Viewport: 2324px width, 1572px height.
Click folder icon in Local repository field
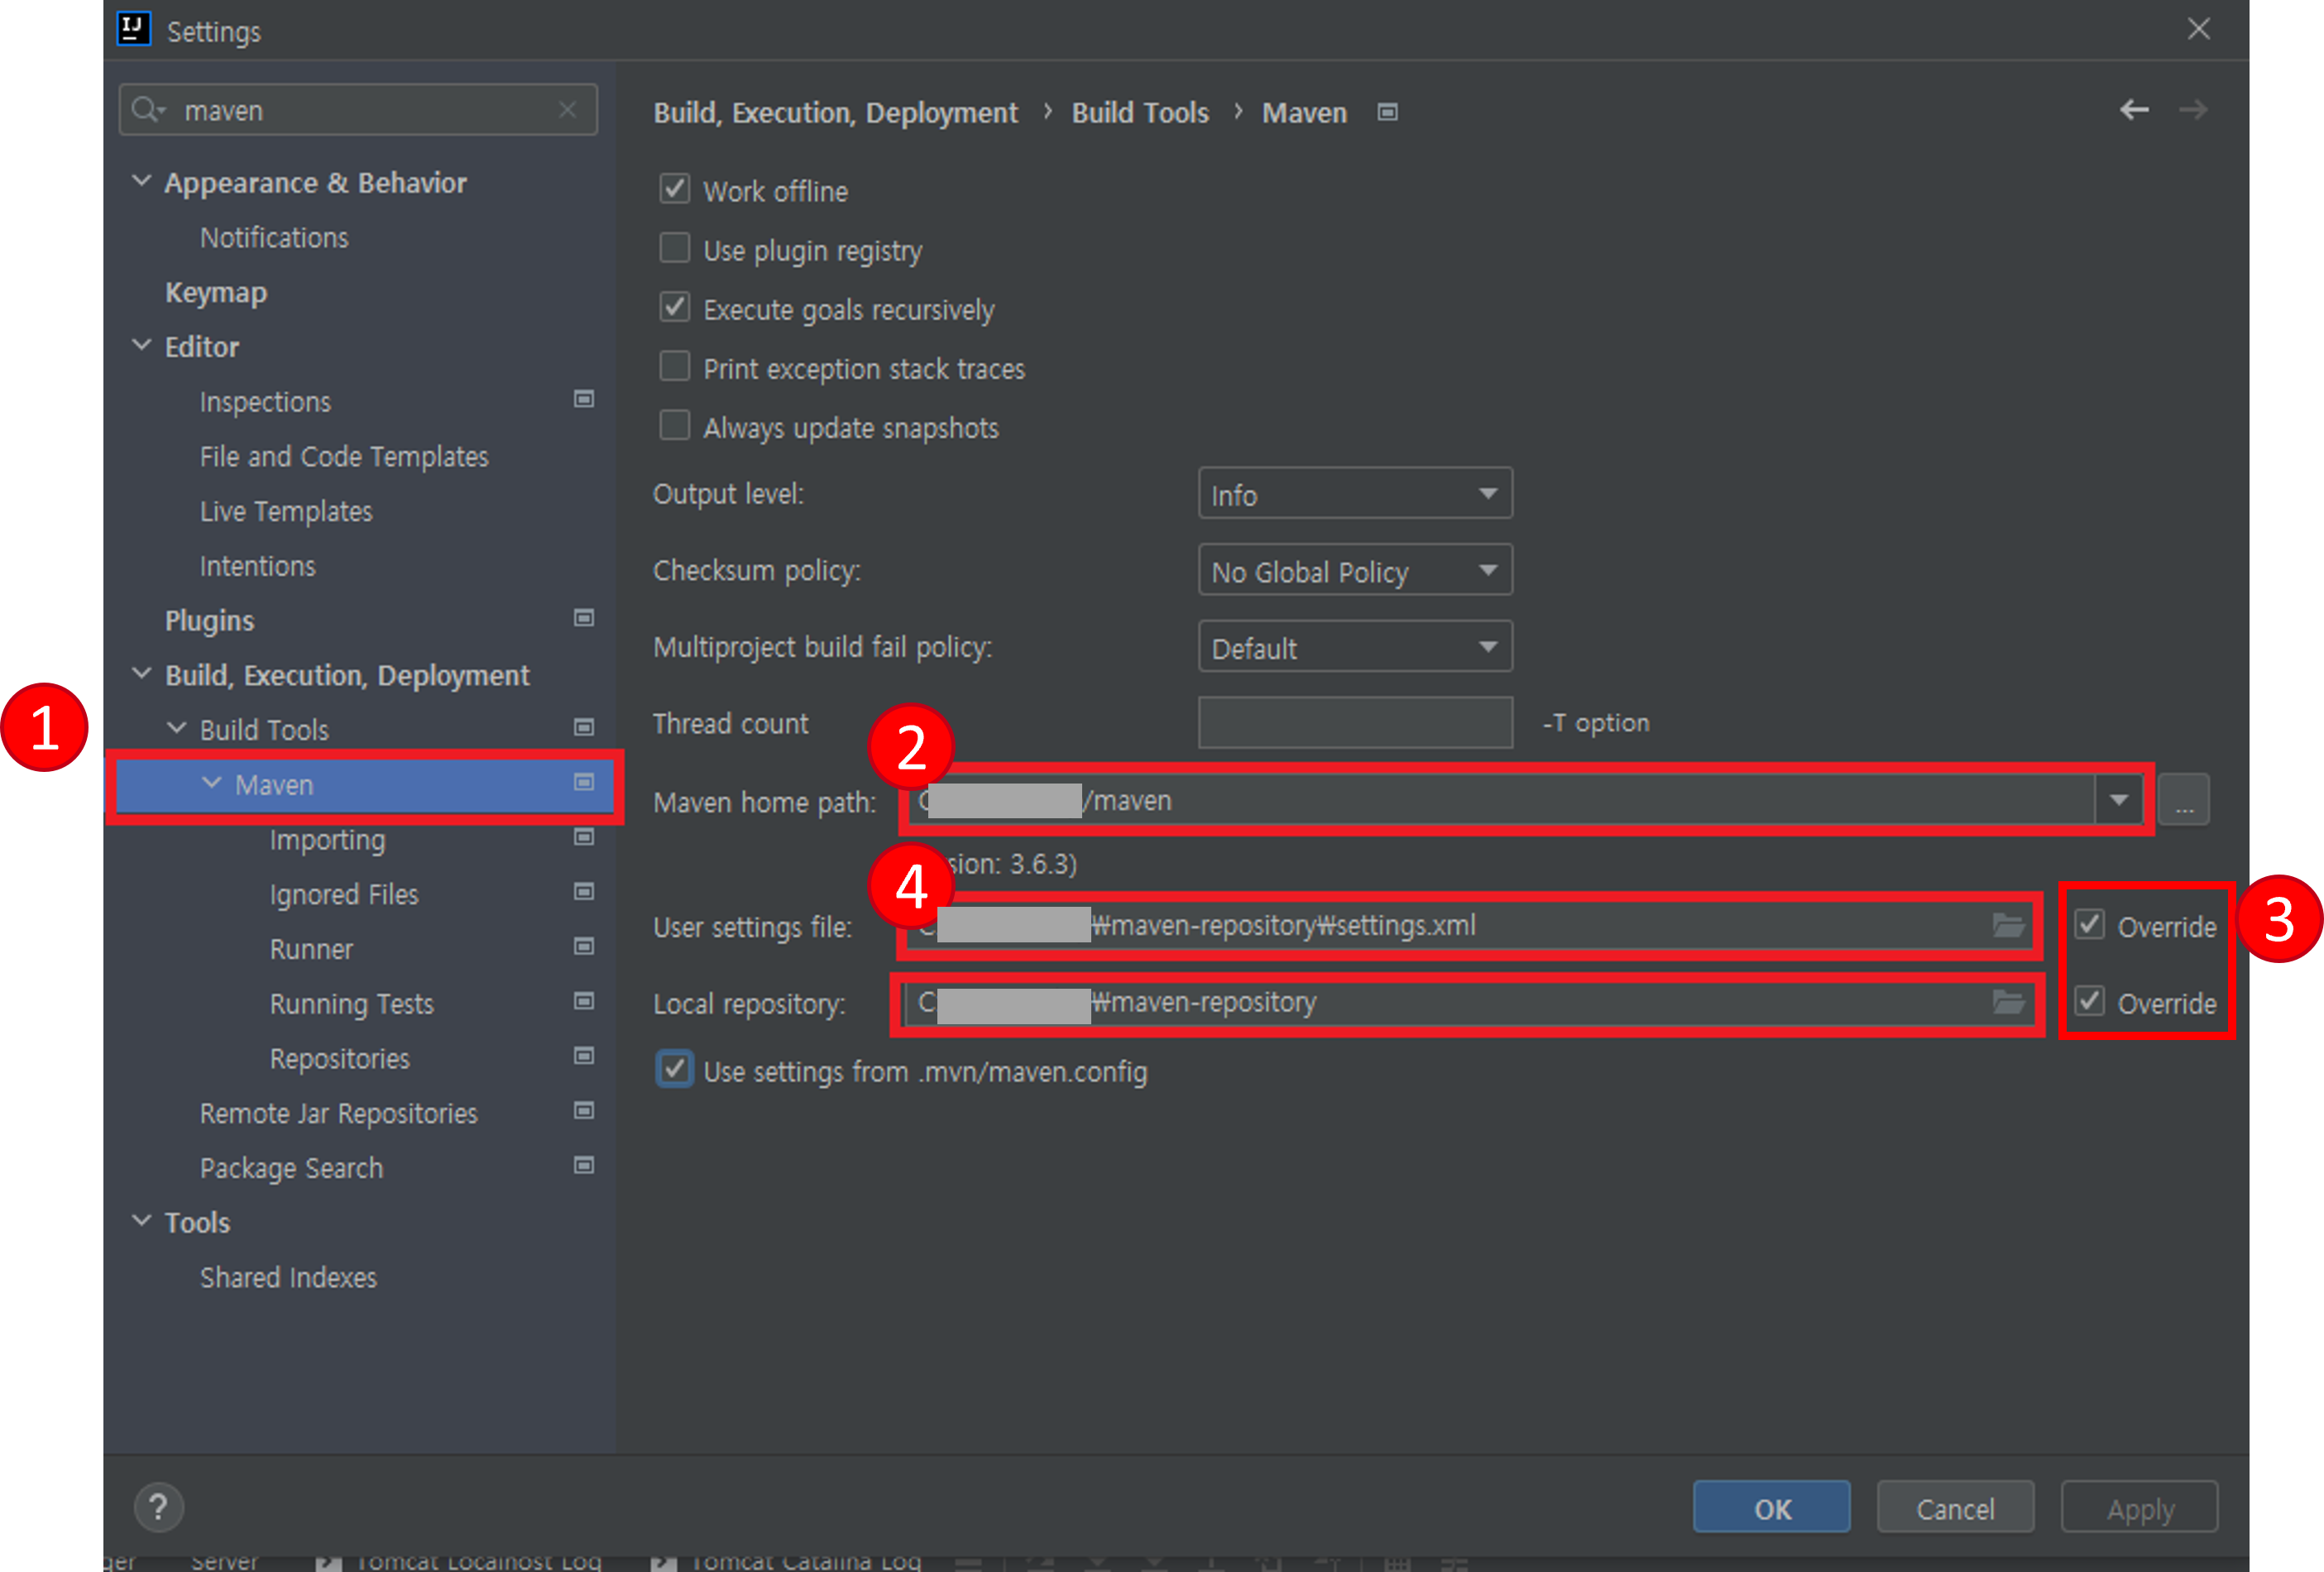pyautogui.click(x=2008, y=1002)
